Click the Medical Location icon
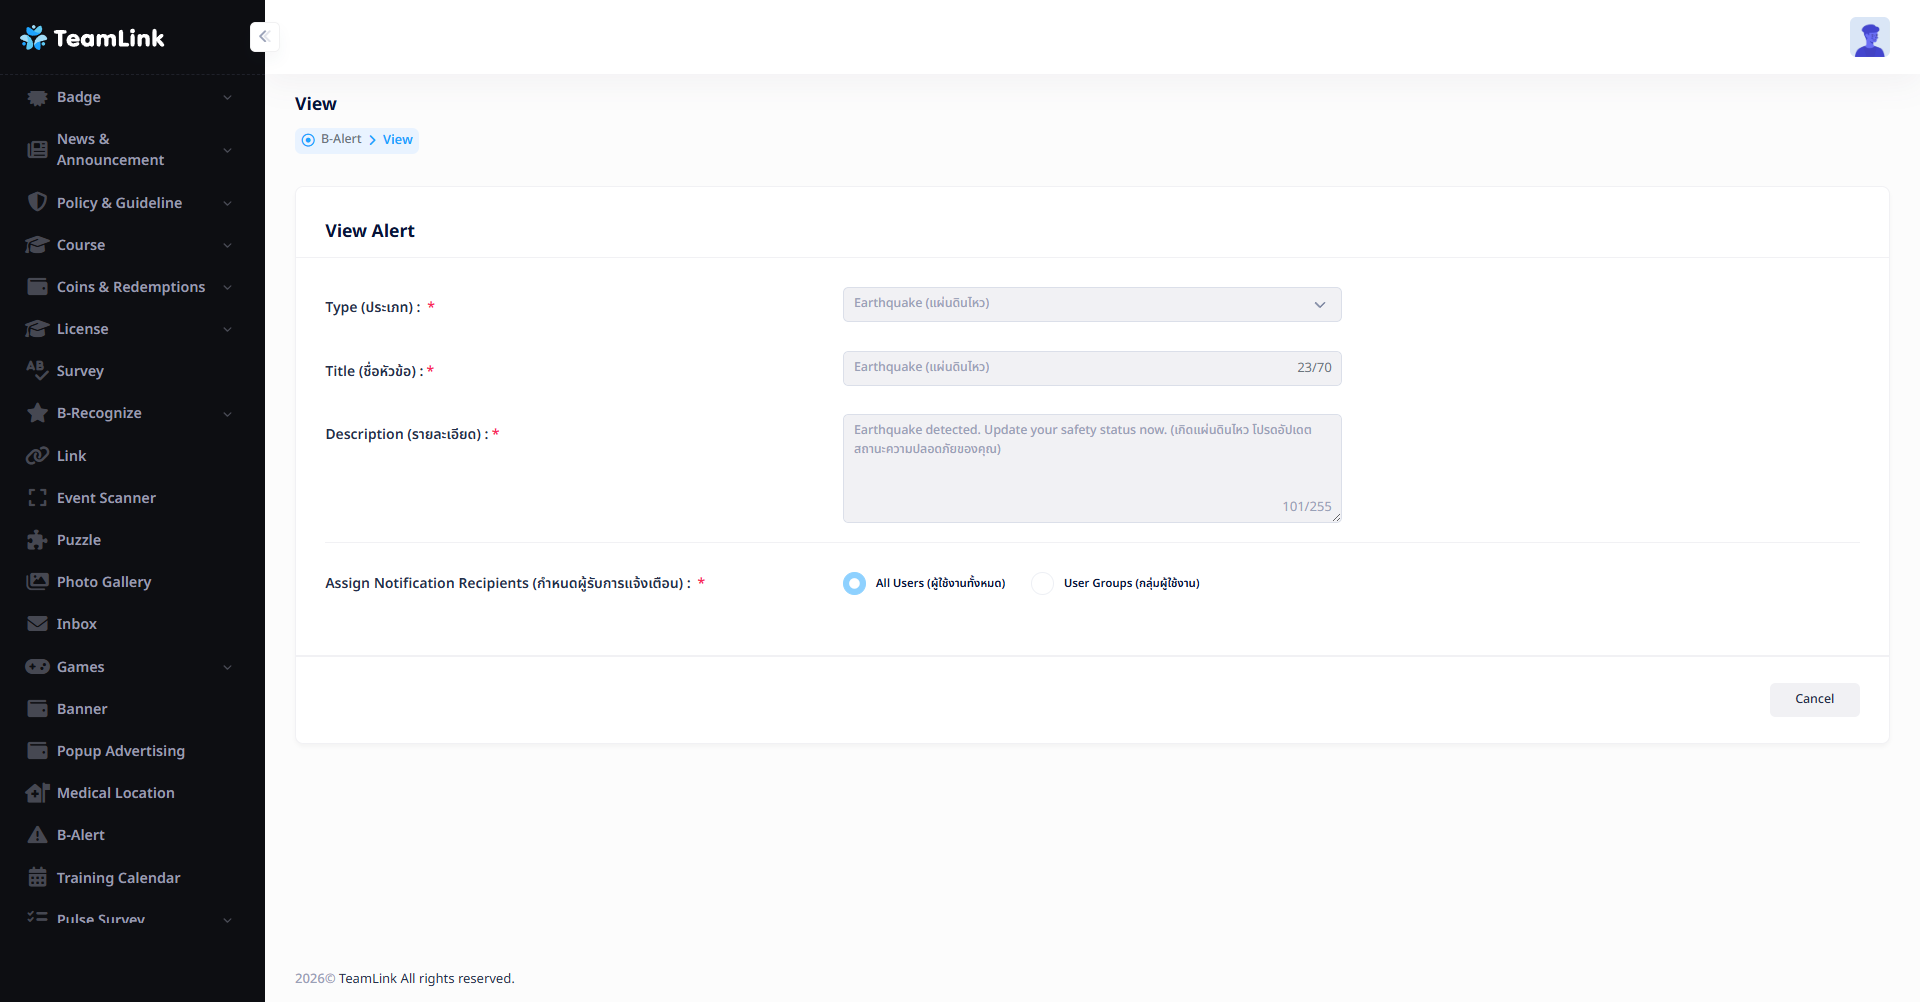This screenshot has height=1002, width=1920. click(37, 793)
